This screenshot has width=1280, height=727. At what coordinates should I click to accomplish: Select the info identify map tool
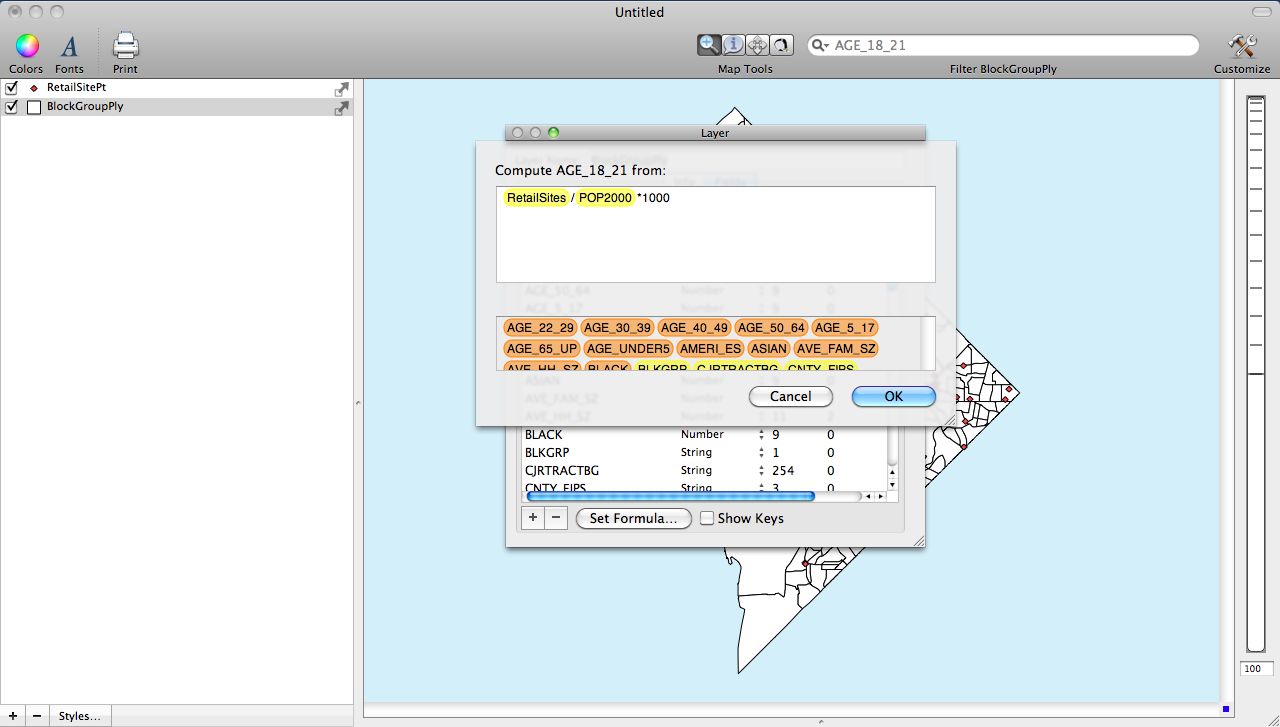(x=733, y=45)
